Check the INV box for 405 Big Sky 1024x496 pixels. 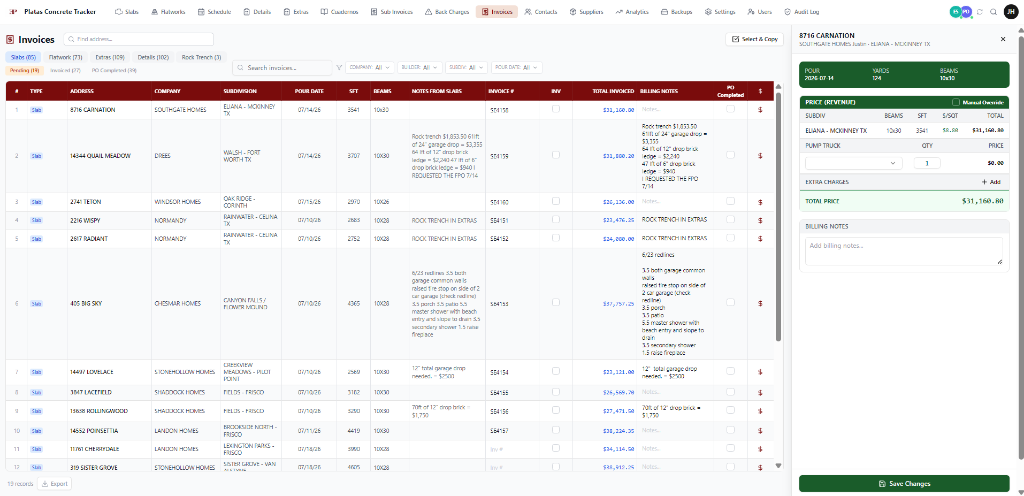(556, 303)
